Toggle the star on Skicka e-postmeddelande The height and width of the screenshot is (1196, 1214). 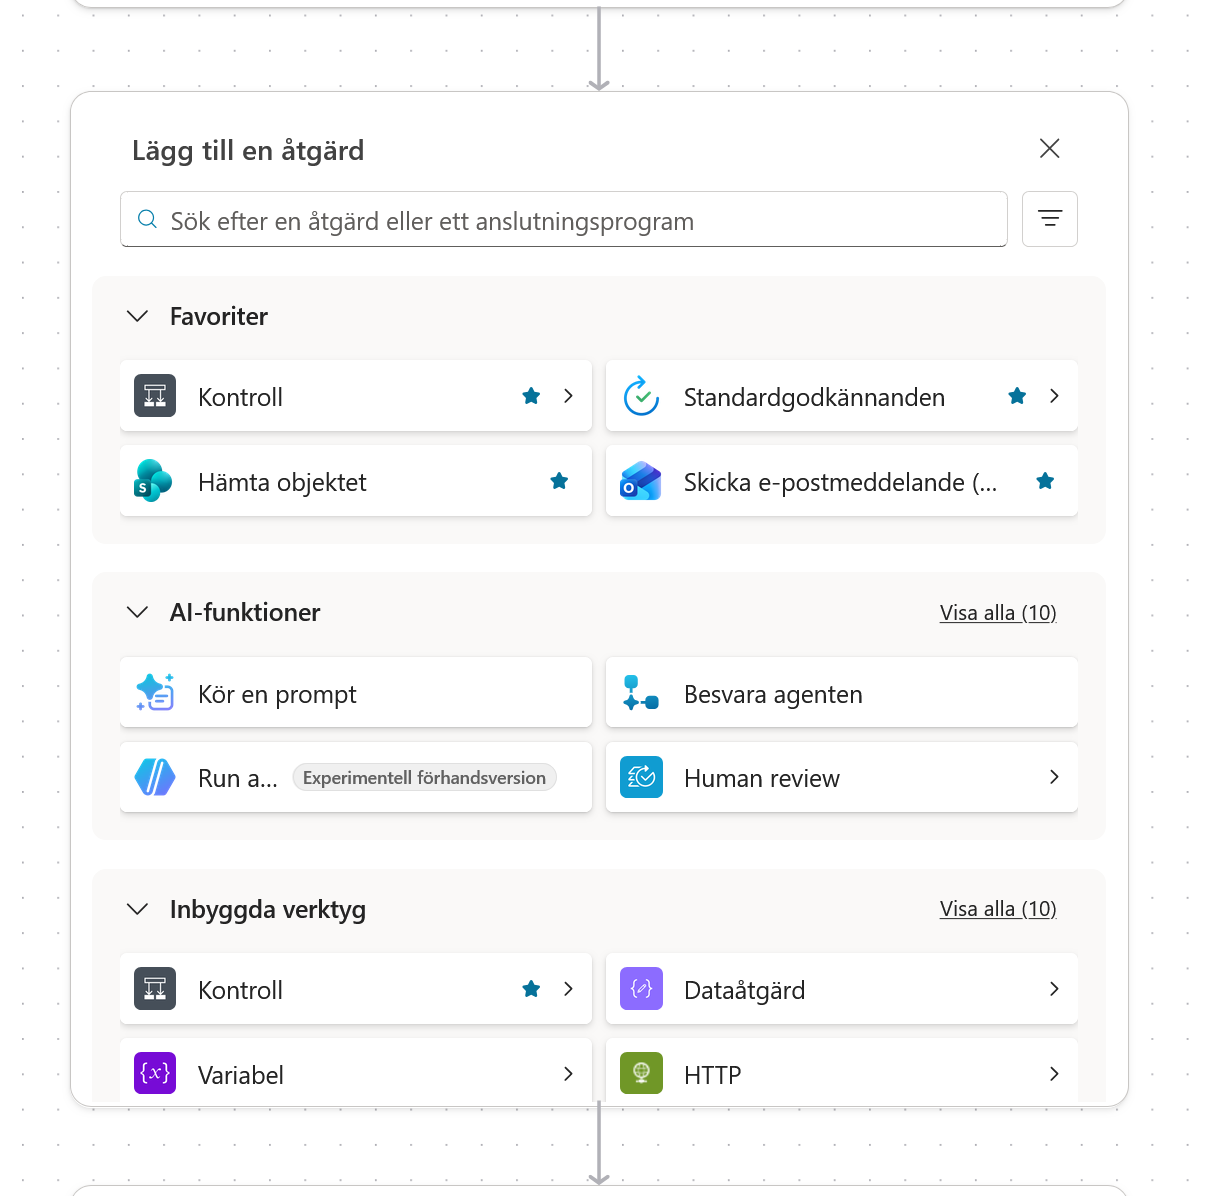click(x=1045, y=481)
